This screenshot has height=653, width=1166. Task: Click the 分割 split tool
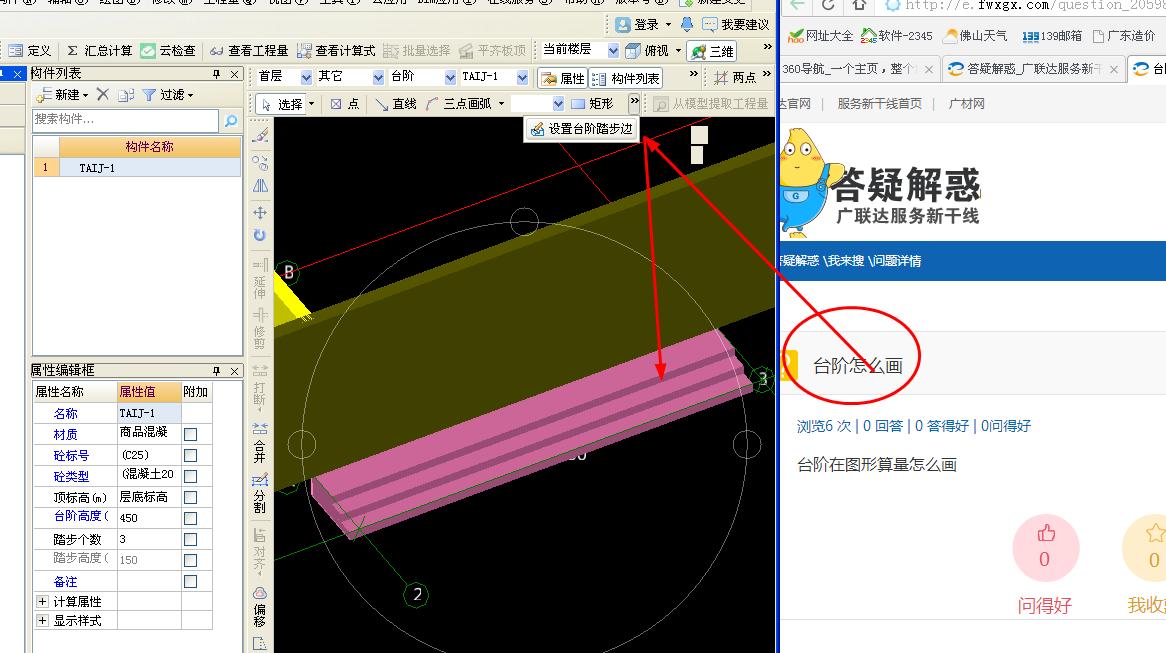260,494
